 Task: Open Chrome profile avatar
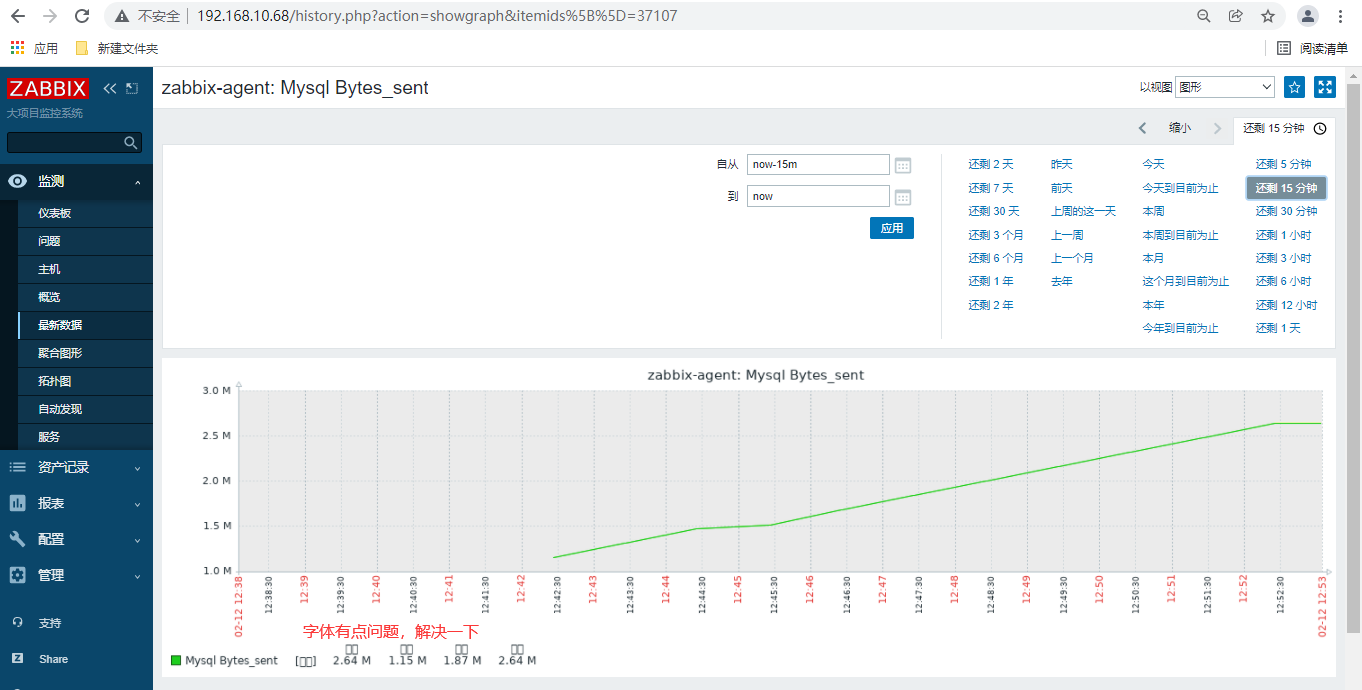[x=1308, y=16]
